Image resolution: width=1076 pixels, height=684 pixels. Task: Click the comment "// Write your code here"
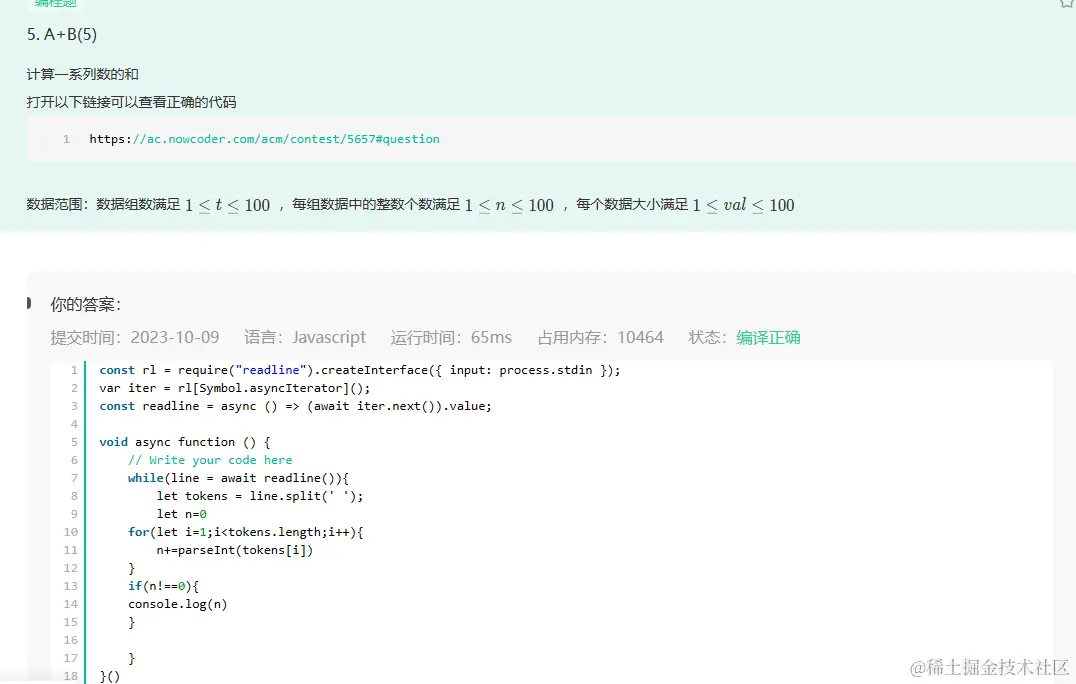click(x=210, y=460)
